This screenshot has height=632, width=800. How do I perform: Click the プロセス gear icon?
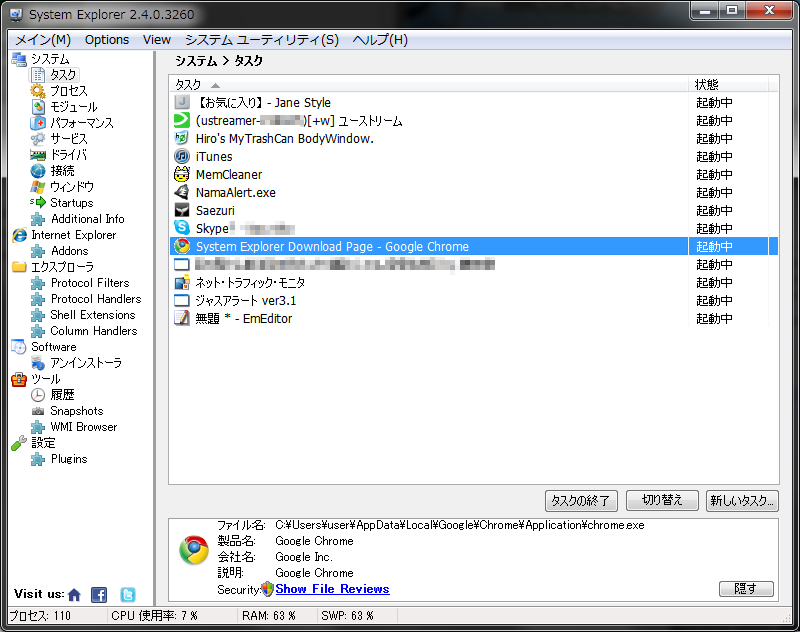[x=38, y=91]
